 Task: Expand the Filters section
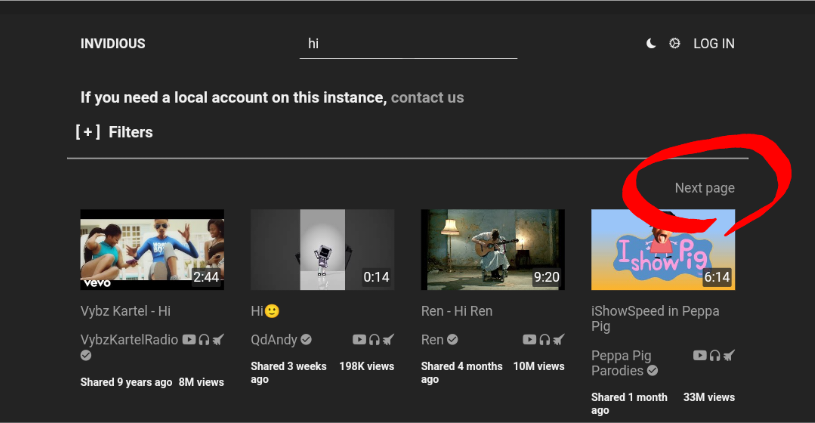click(x=114, y=132)
